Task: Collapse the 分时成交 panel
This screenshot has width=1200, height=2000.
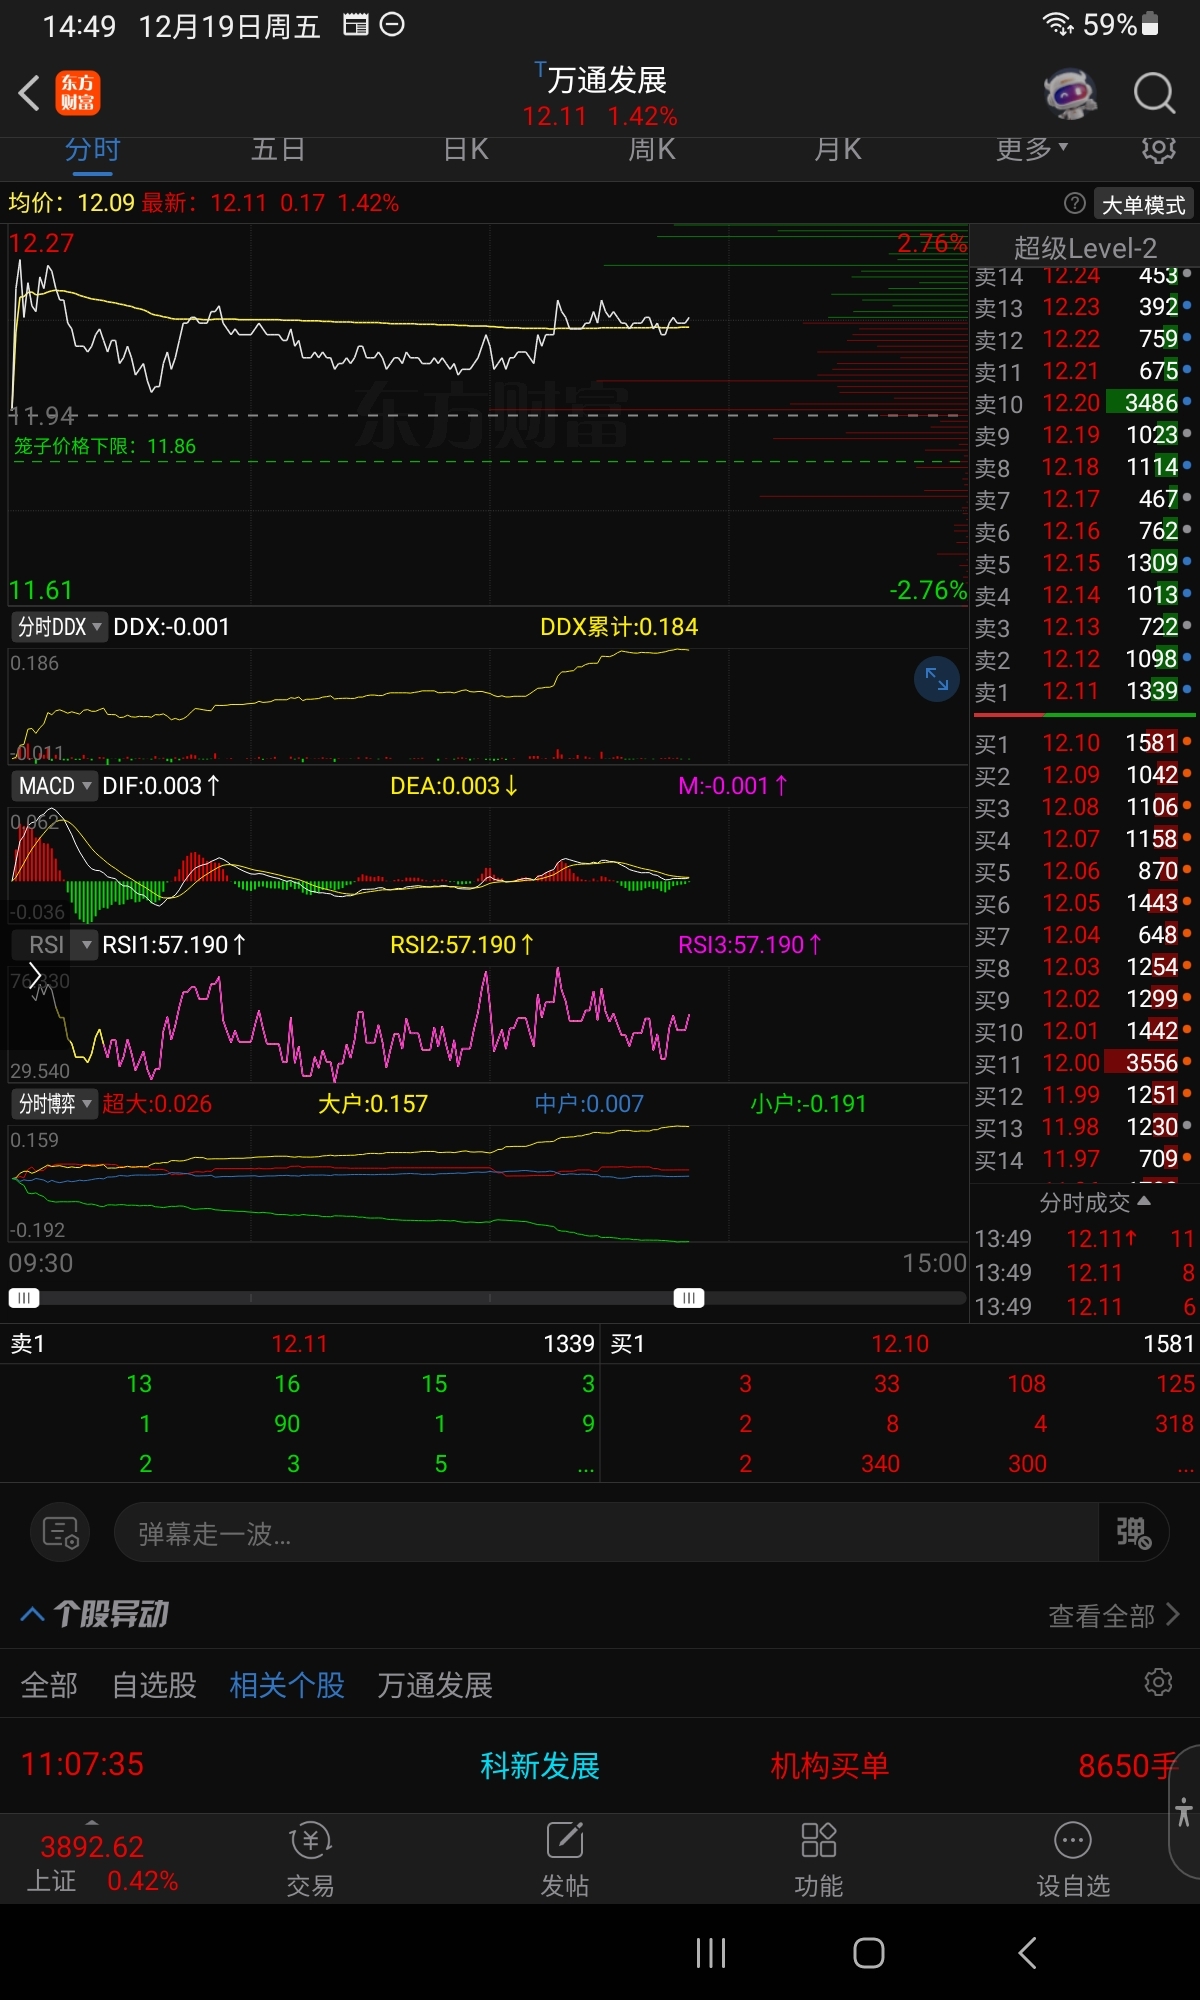Action: 1094,1202
